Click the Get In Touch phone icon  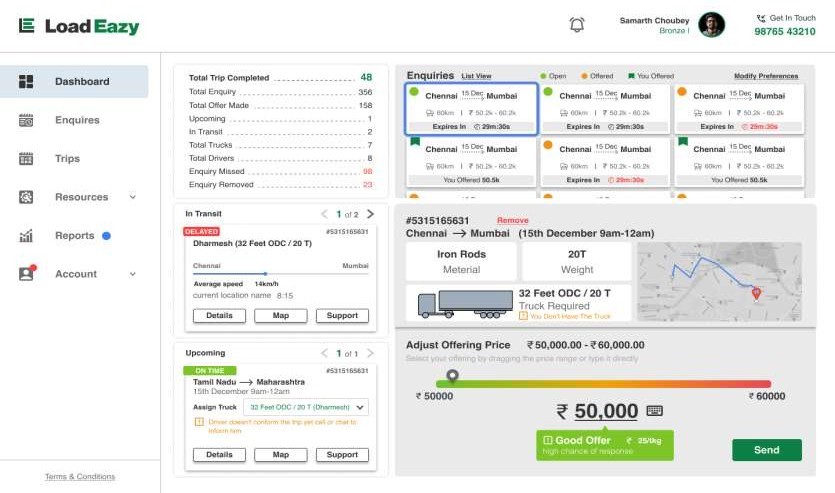point(761,18)
